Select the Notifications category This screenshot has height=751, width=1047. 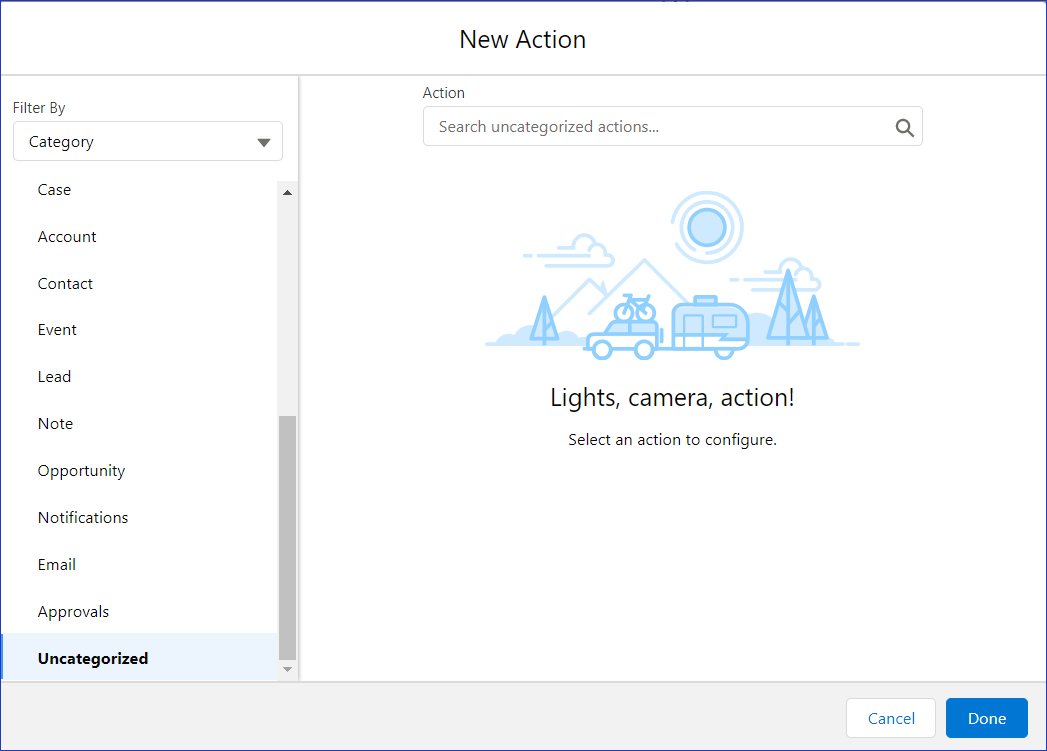[x=83, y=518]
